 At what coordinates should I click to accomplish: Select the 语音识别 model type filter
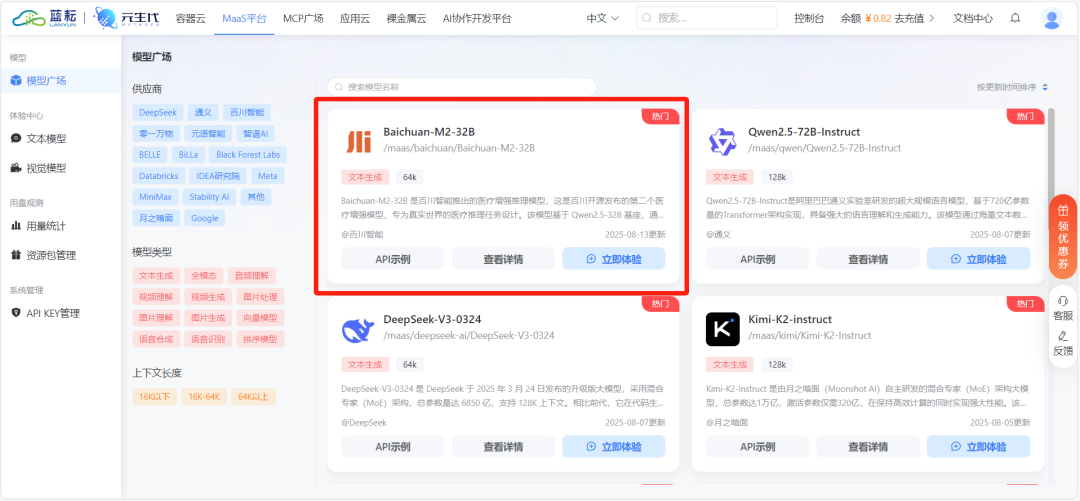click(208, 339)
